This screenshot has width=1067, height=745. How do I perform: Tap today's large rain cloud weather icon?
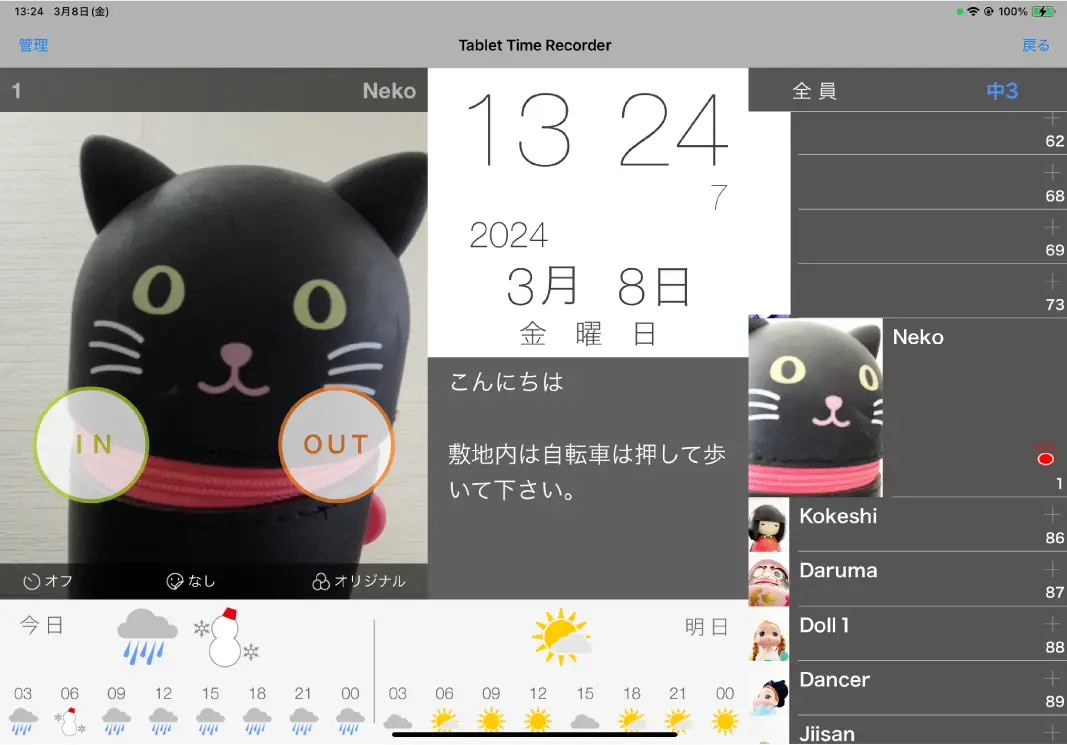click(146, 636)
